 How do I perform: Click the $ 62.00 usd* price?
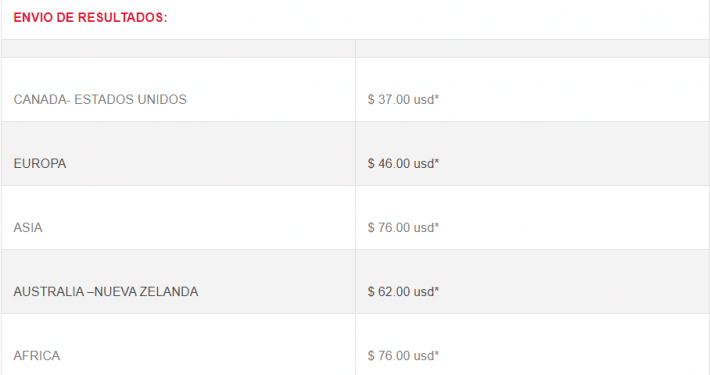click(403, 292)
